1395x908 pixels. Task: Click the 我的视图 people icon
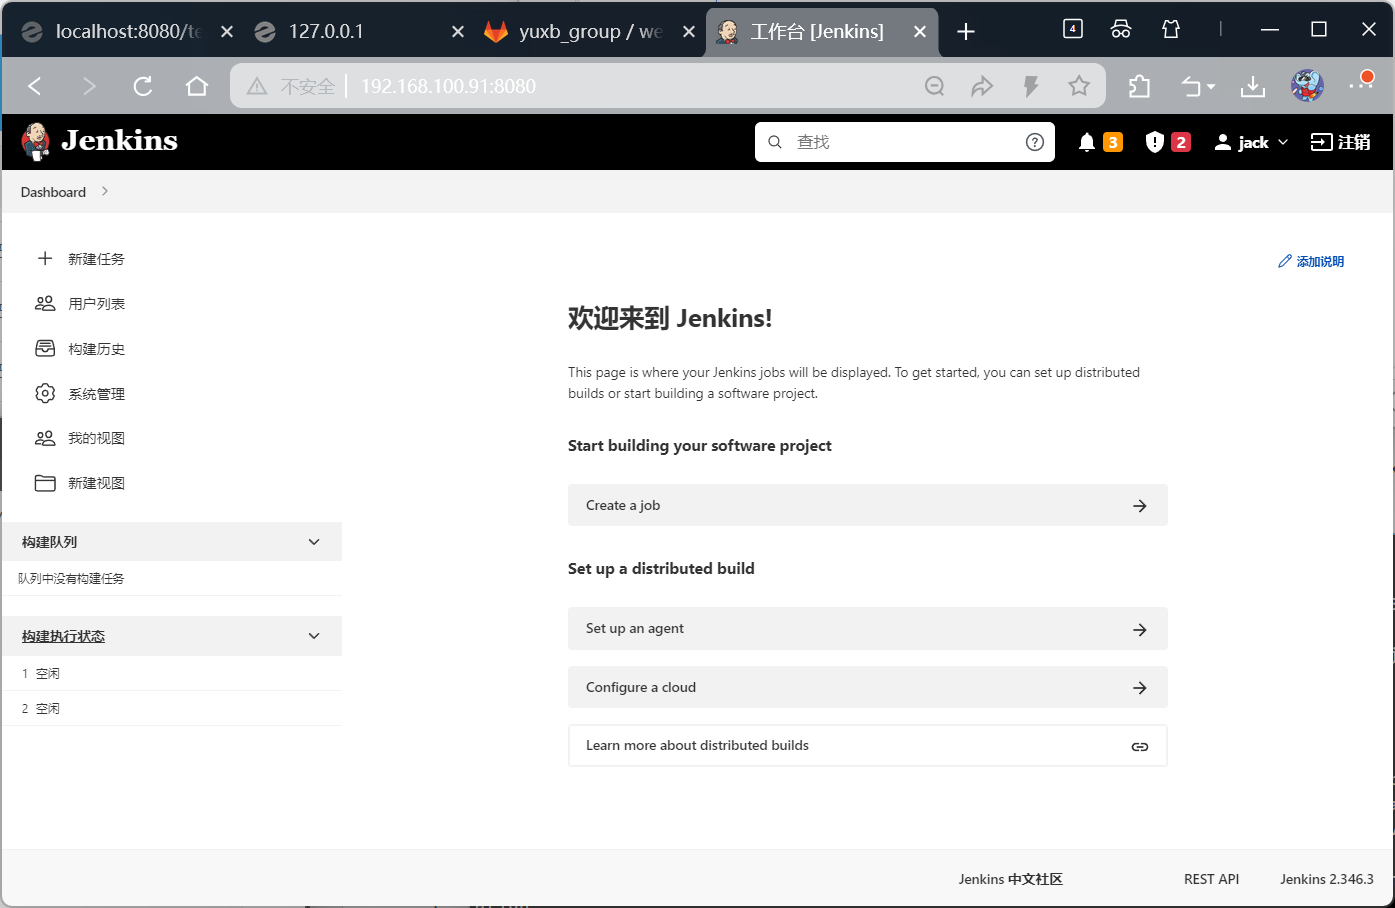click(x=45, y=438)
